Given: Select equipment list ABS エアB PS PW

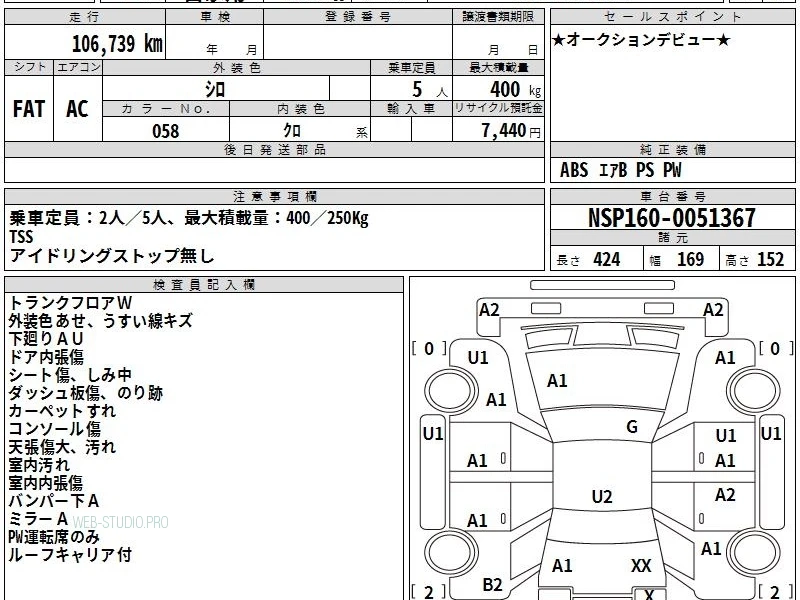Looking at the screenshot, I should [620, 170].
